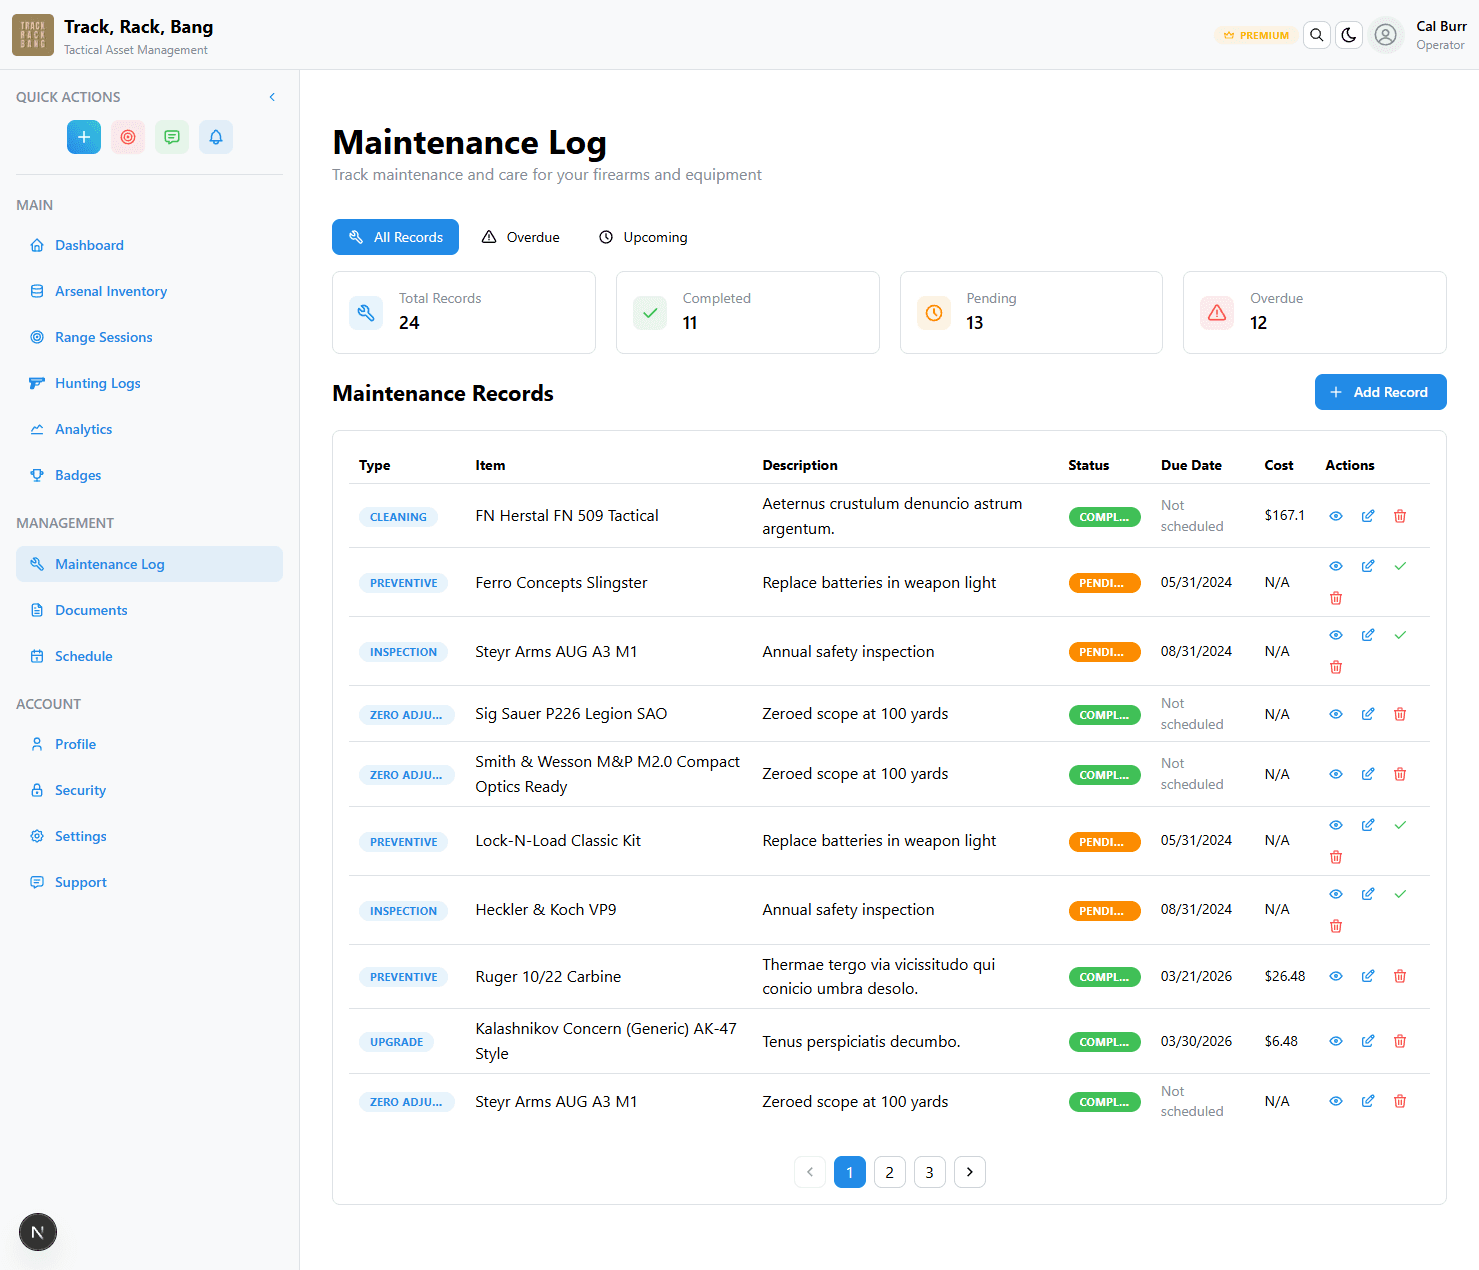Click the Premium badge
The width and height of the screenshot is (1479, 1270).
point(1256,35)
